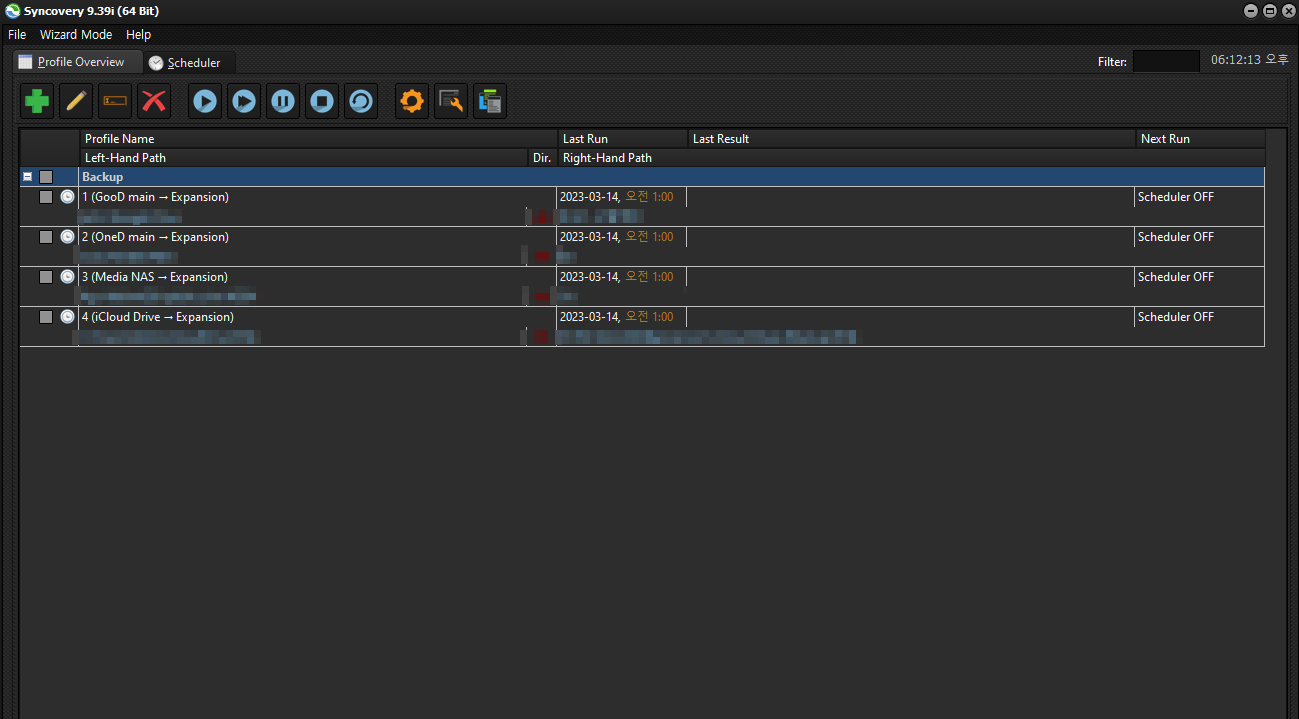The width and height of the screenshot is (1299, 719).
Task: Sort by Profile Name column header
Action: pos(318,139)
